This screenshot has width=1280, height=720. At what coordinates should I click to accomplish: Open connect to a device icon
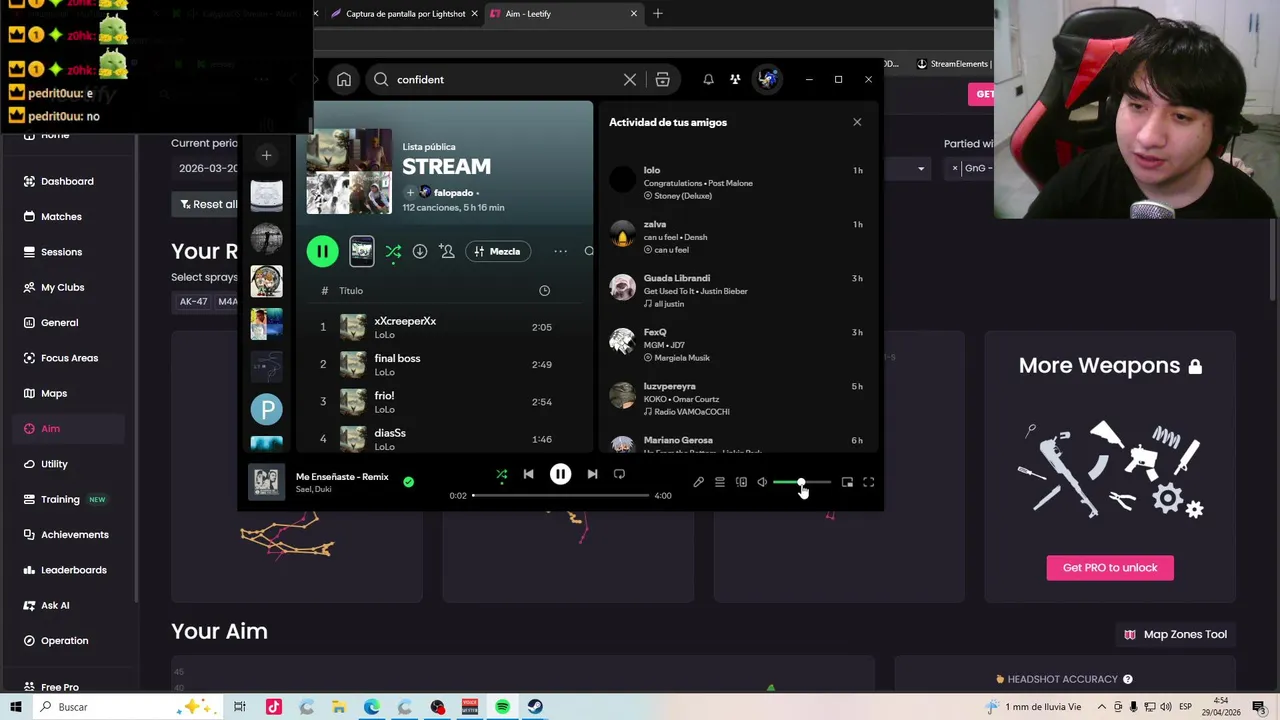741,482
